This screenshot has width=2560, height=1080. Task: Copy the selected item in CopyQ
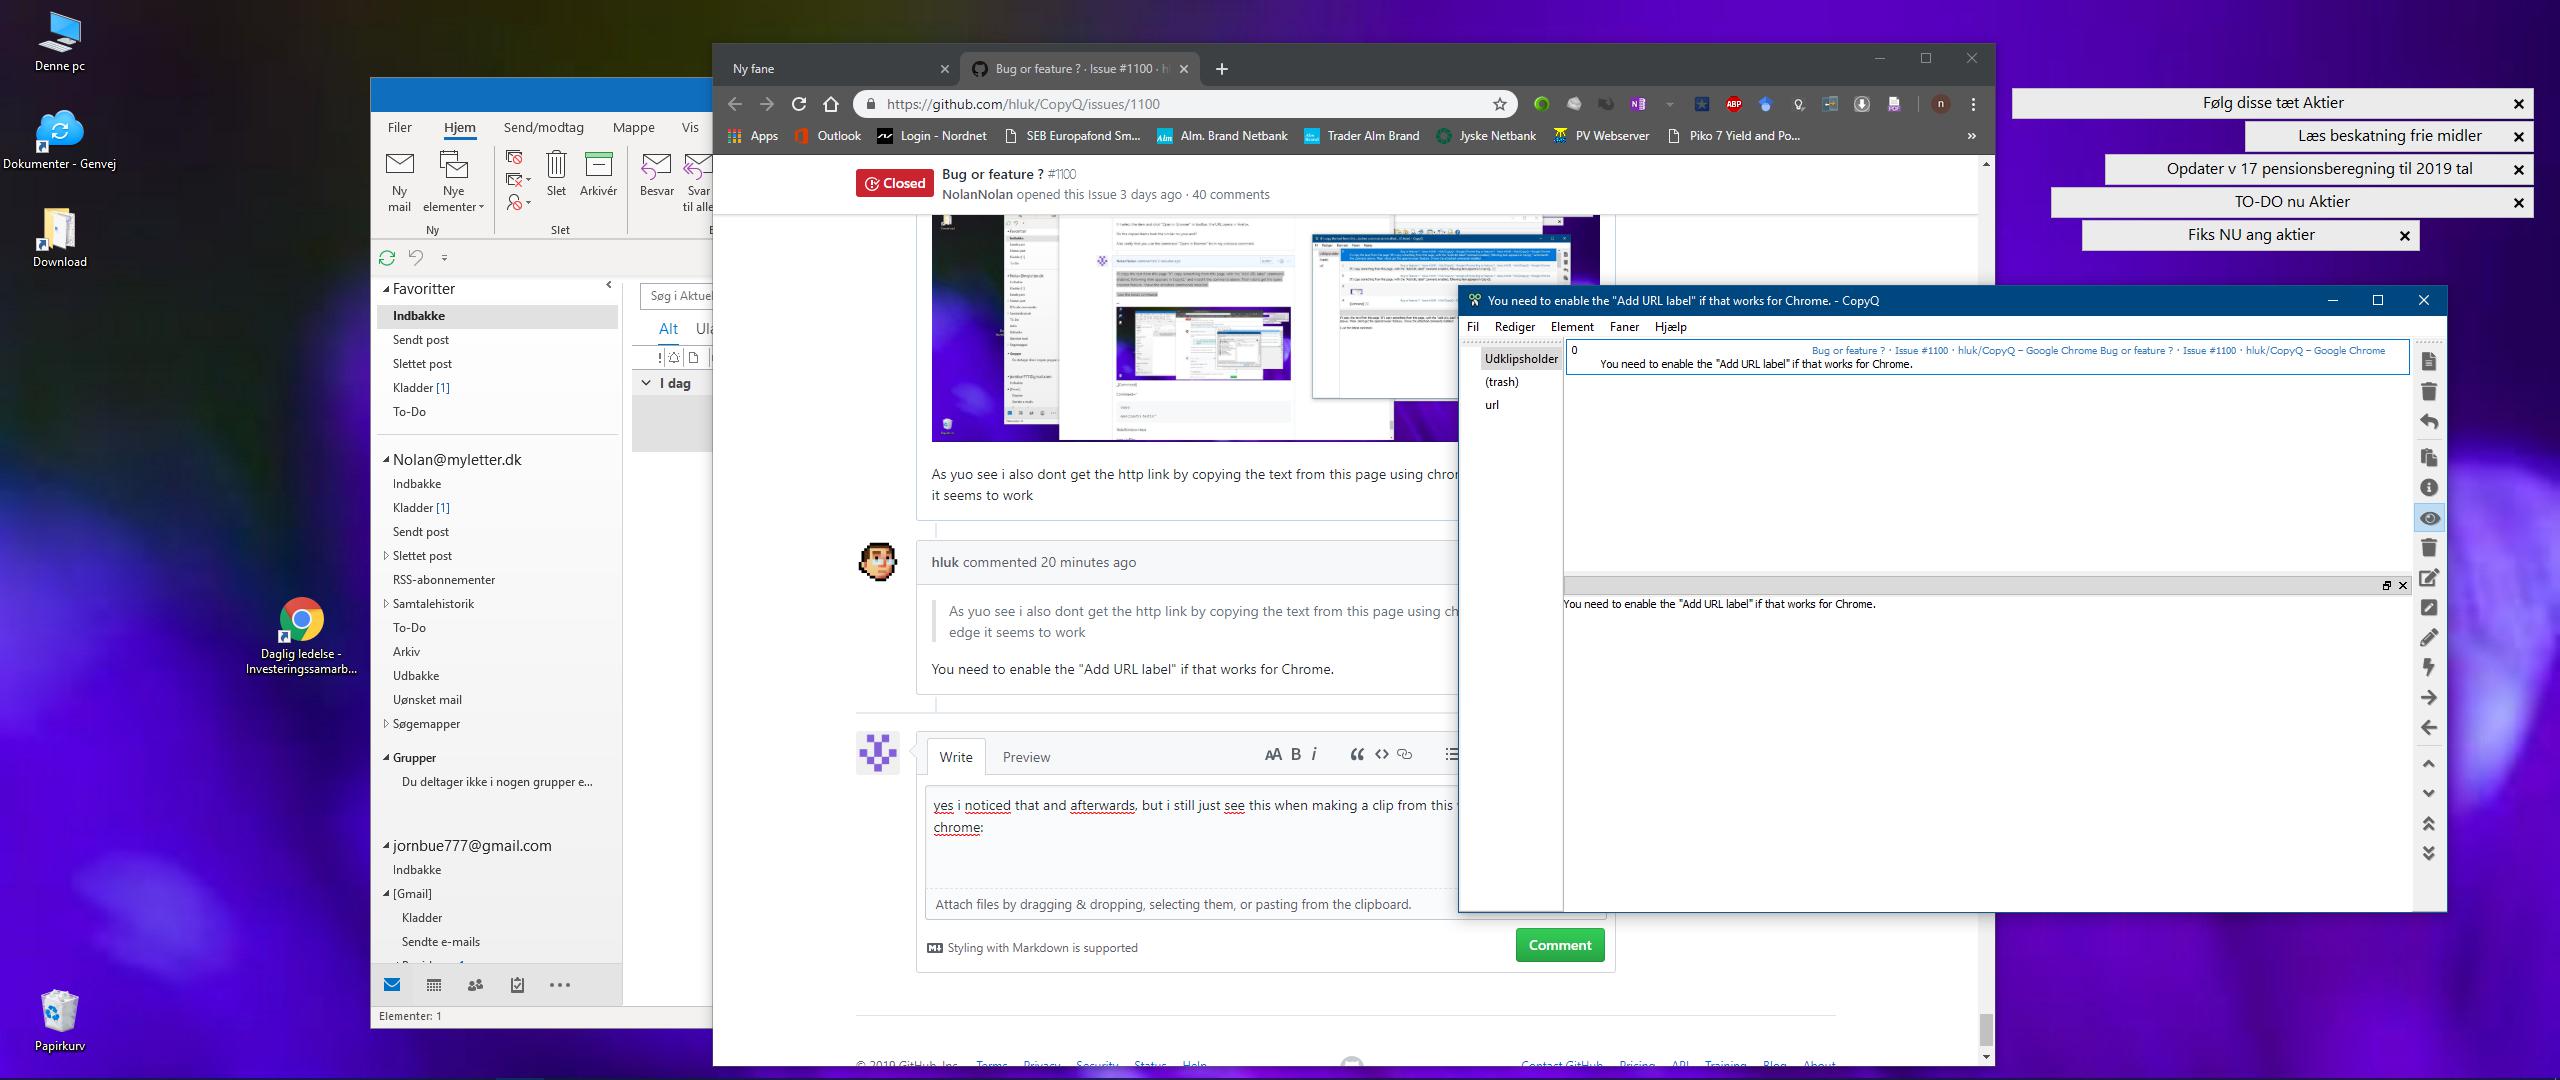[x=2430, y=458]
